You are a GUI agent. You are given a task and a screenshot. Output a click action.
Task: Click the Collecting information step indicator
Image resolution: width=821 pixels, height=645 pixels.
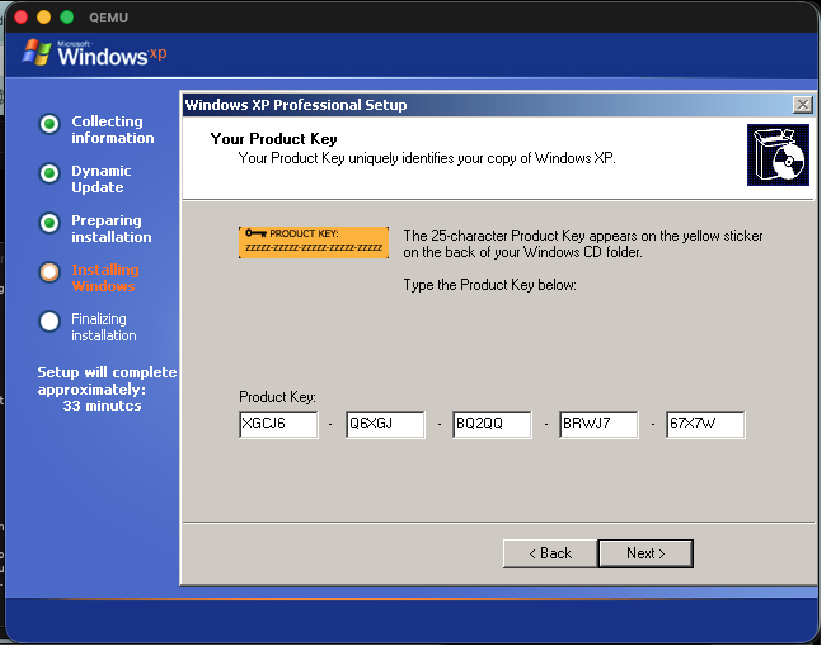pos(50,124)
